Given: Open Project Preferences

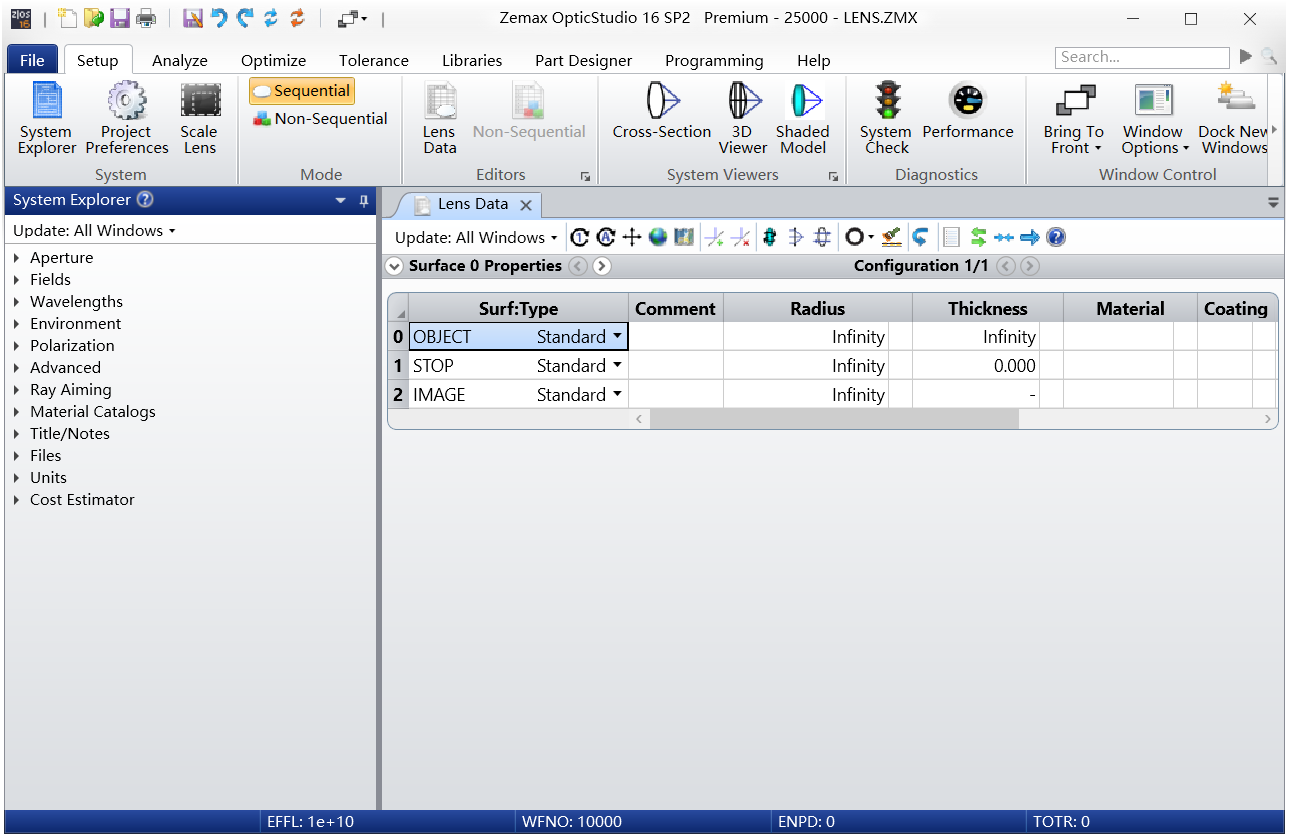Looking at the screenshot, I should 127,119.
